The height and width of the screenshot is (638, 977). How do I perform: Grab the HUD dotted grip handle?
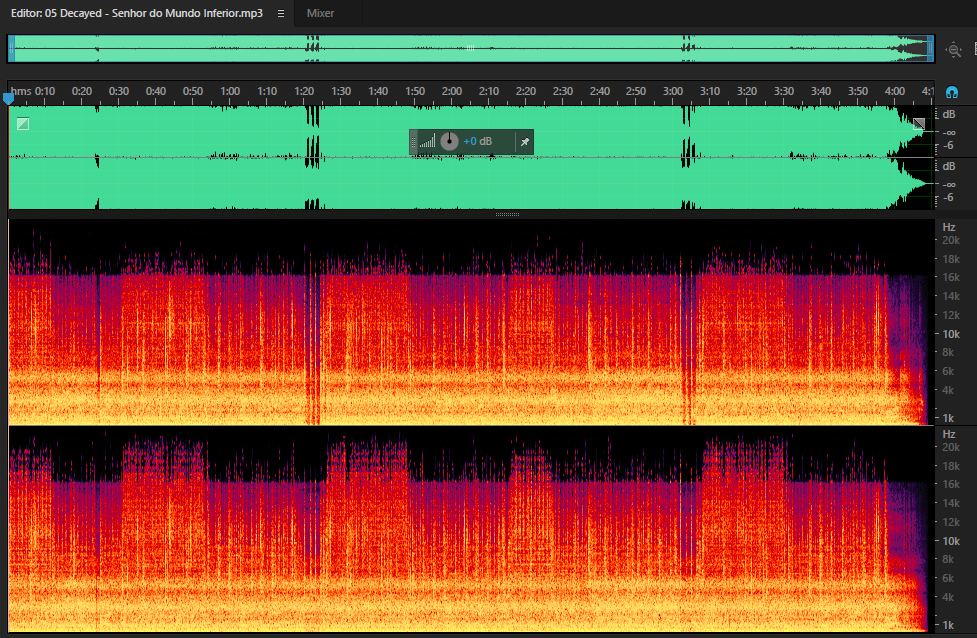click(413, 142)
